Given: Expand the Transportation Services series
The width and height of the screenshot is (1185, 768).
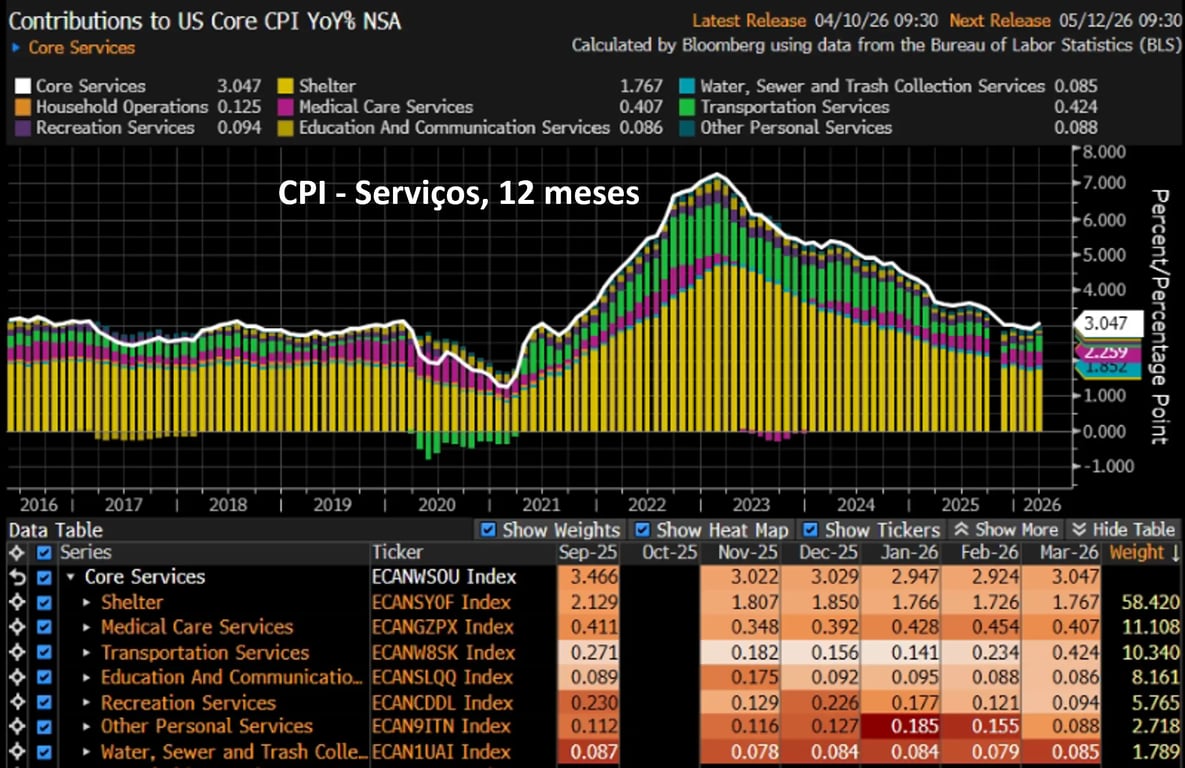Looking at the screenshot, I should 87,652.
